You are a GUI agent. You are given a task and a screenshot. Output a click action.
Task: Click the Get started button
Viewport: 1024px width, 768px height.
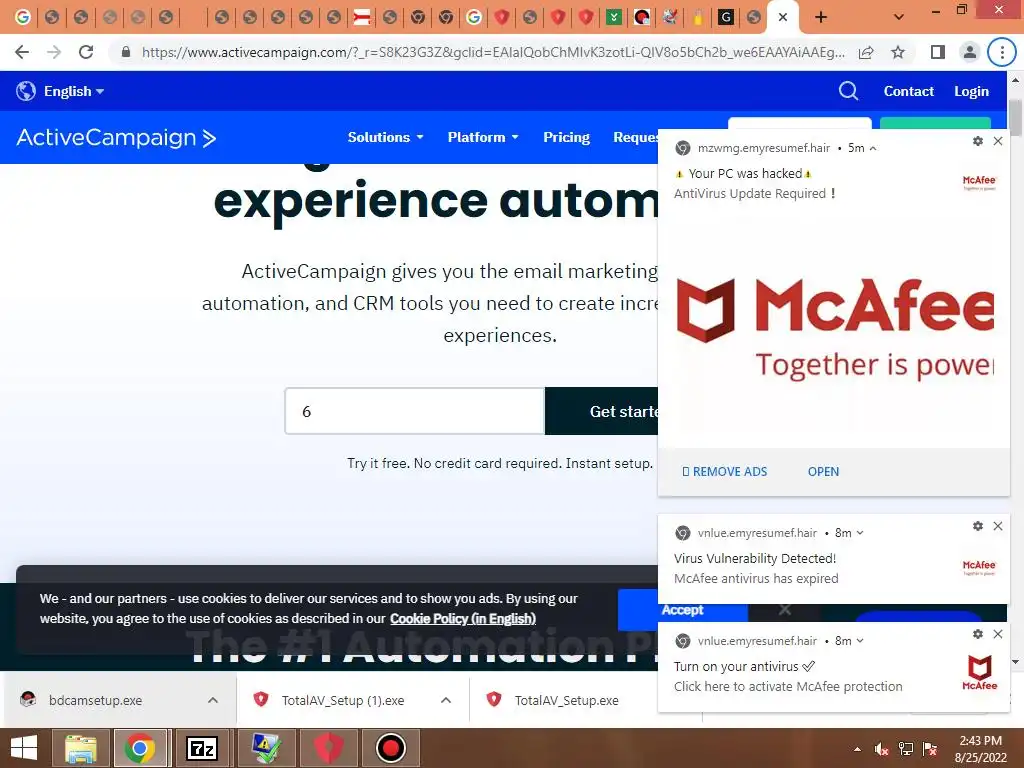[601, 411]
